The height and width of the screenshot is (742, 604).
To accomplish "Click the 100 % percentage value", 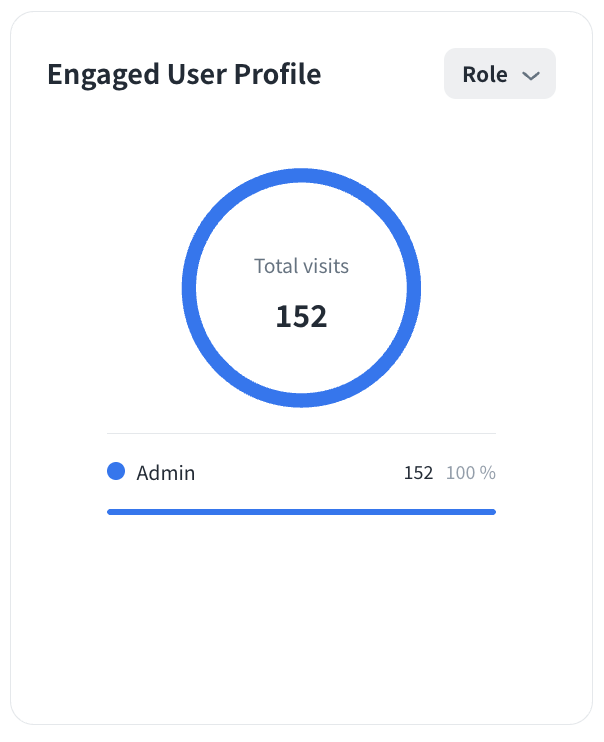I will click(x=470, y=473).
